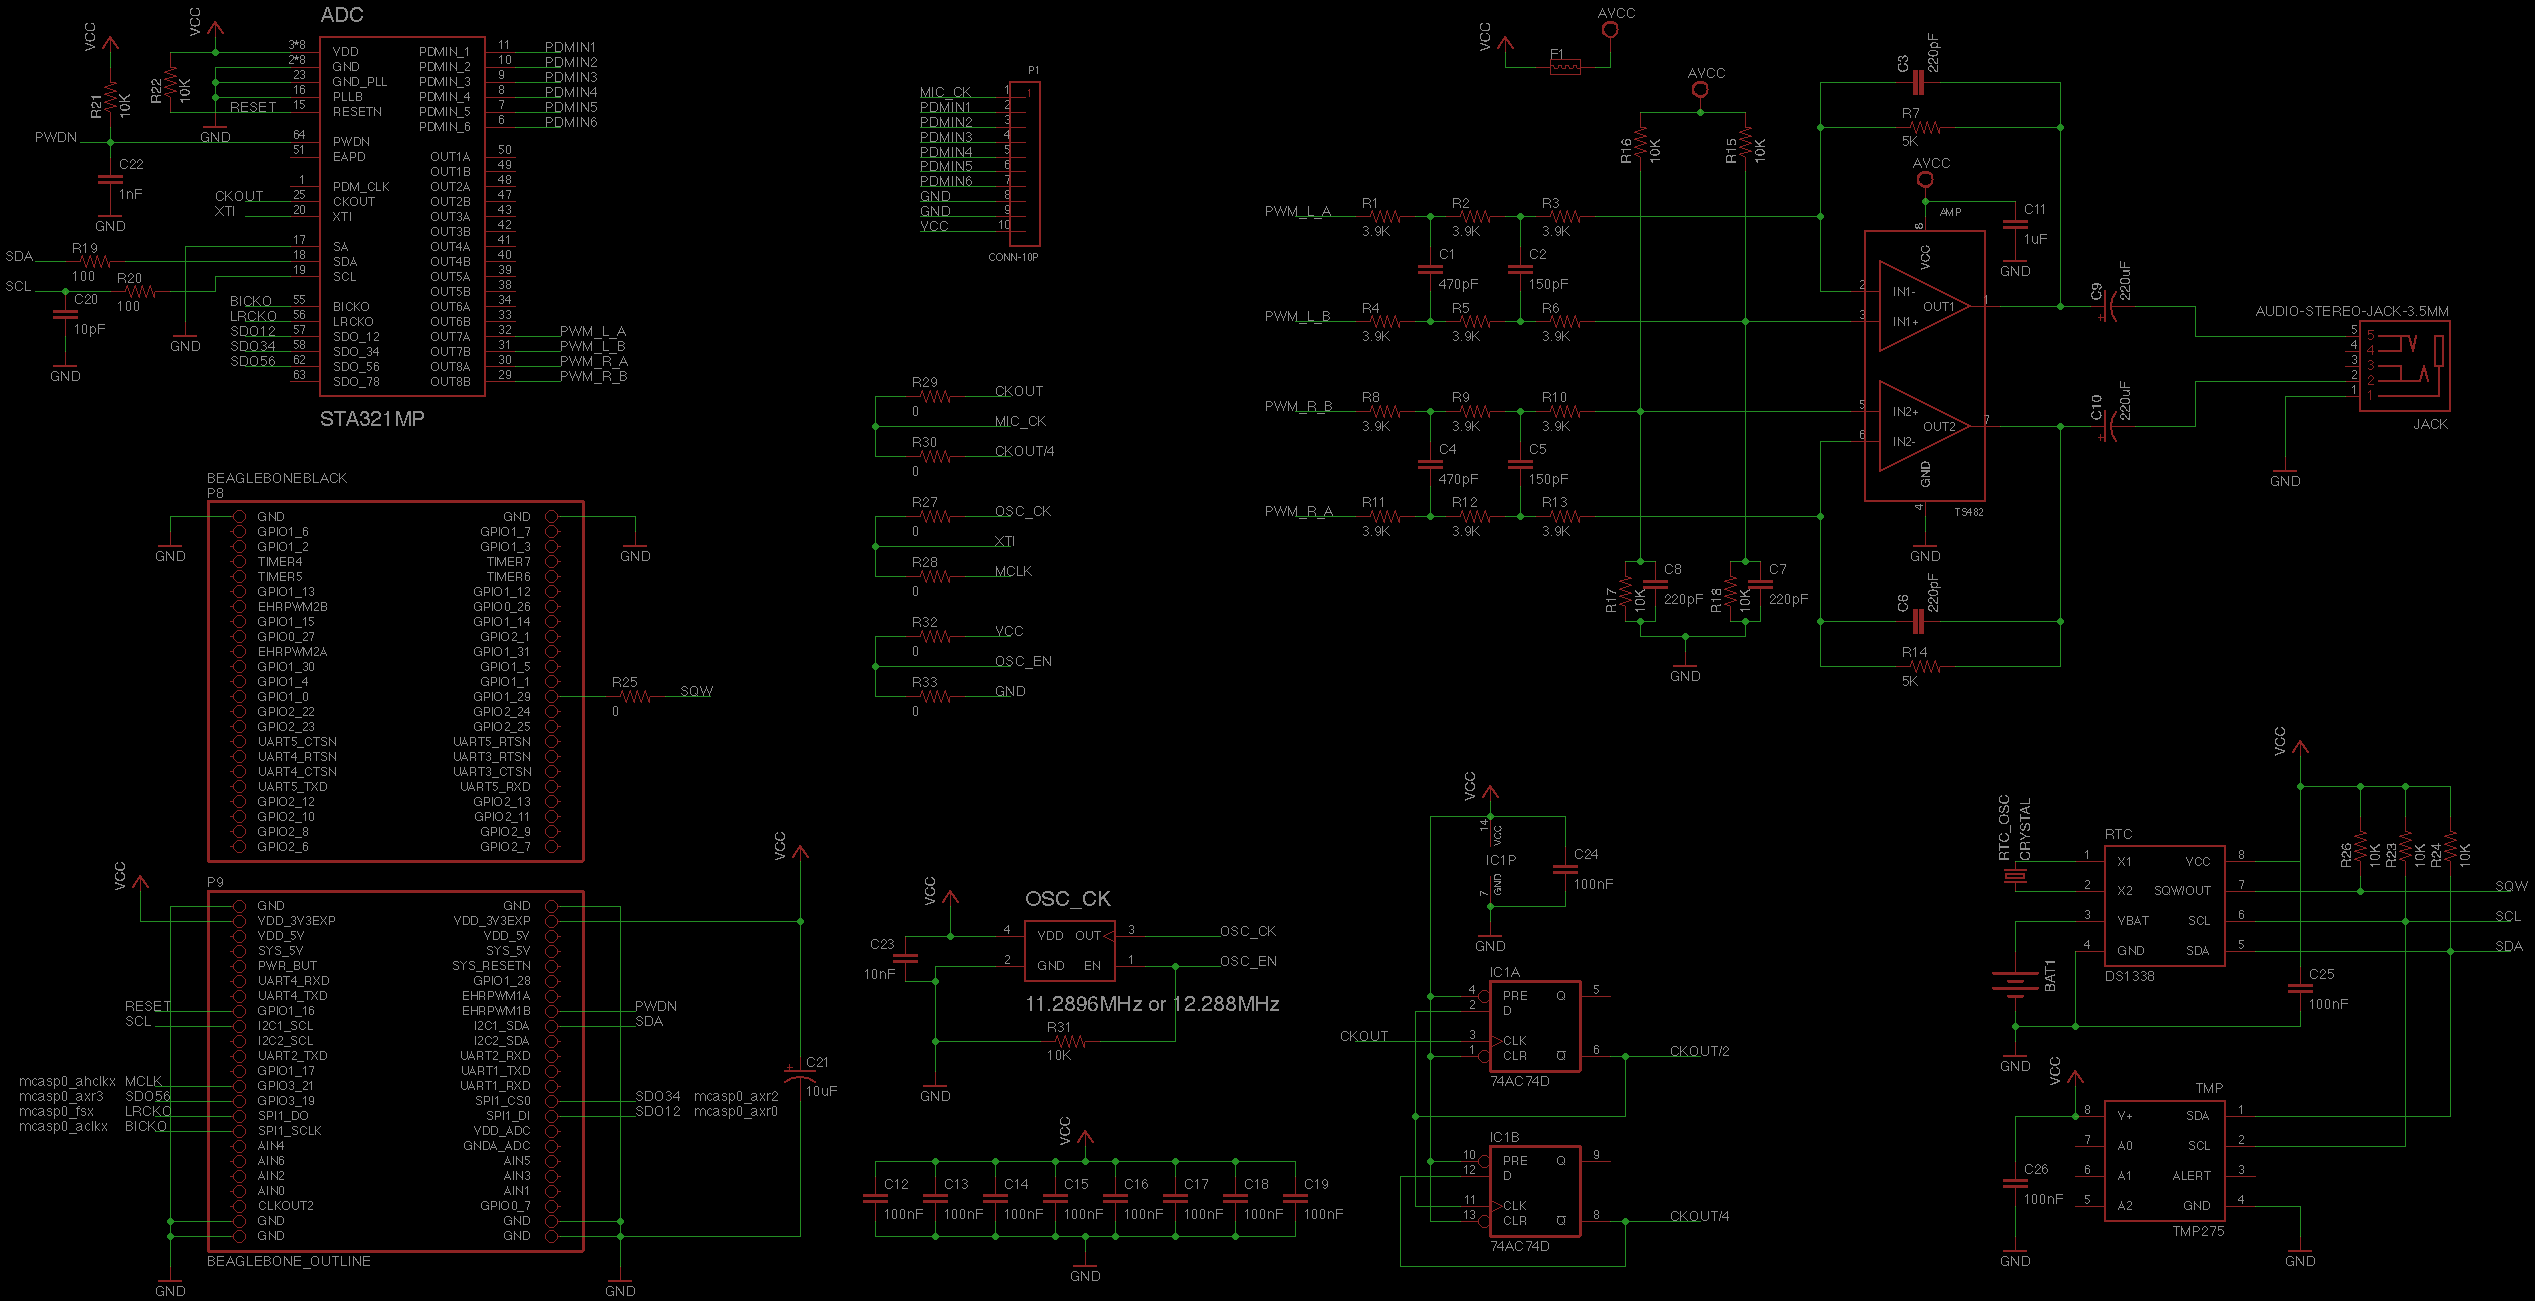Image resolution: width=2535 pixels, height=1301 pixels.
Task: Click resistor R20 on the SCL line
Action: [x=139, y=291]
